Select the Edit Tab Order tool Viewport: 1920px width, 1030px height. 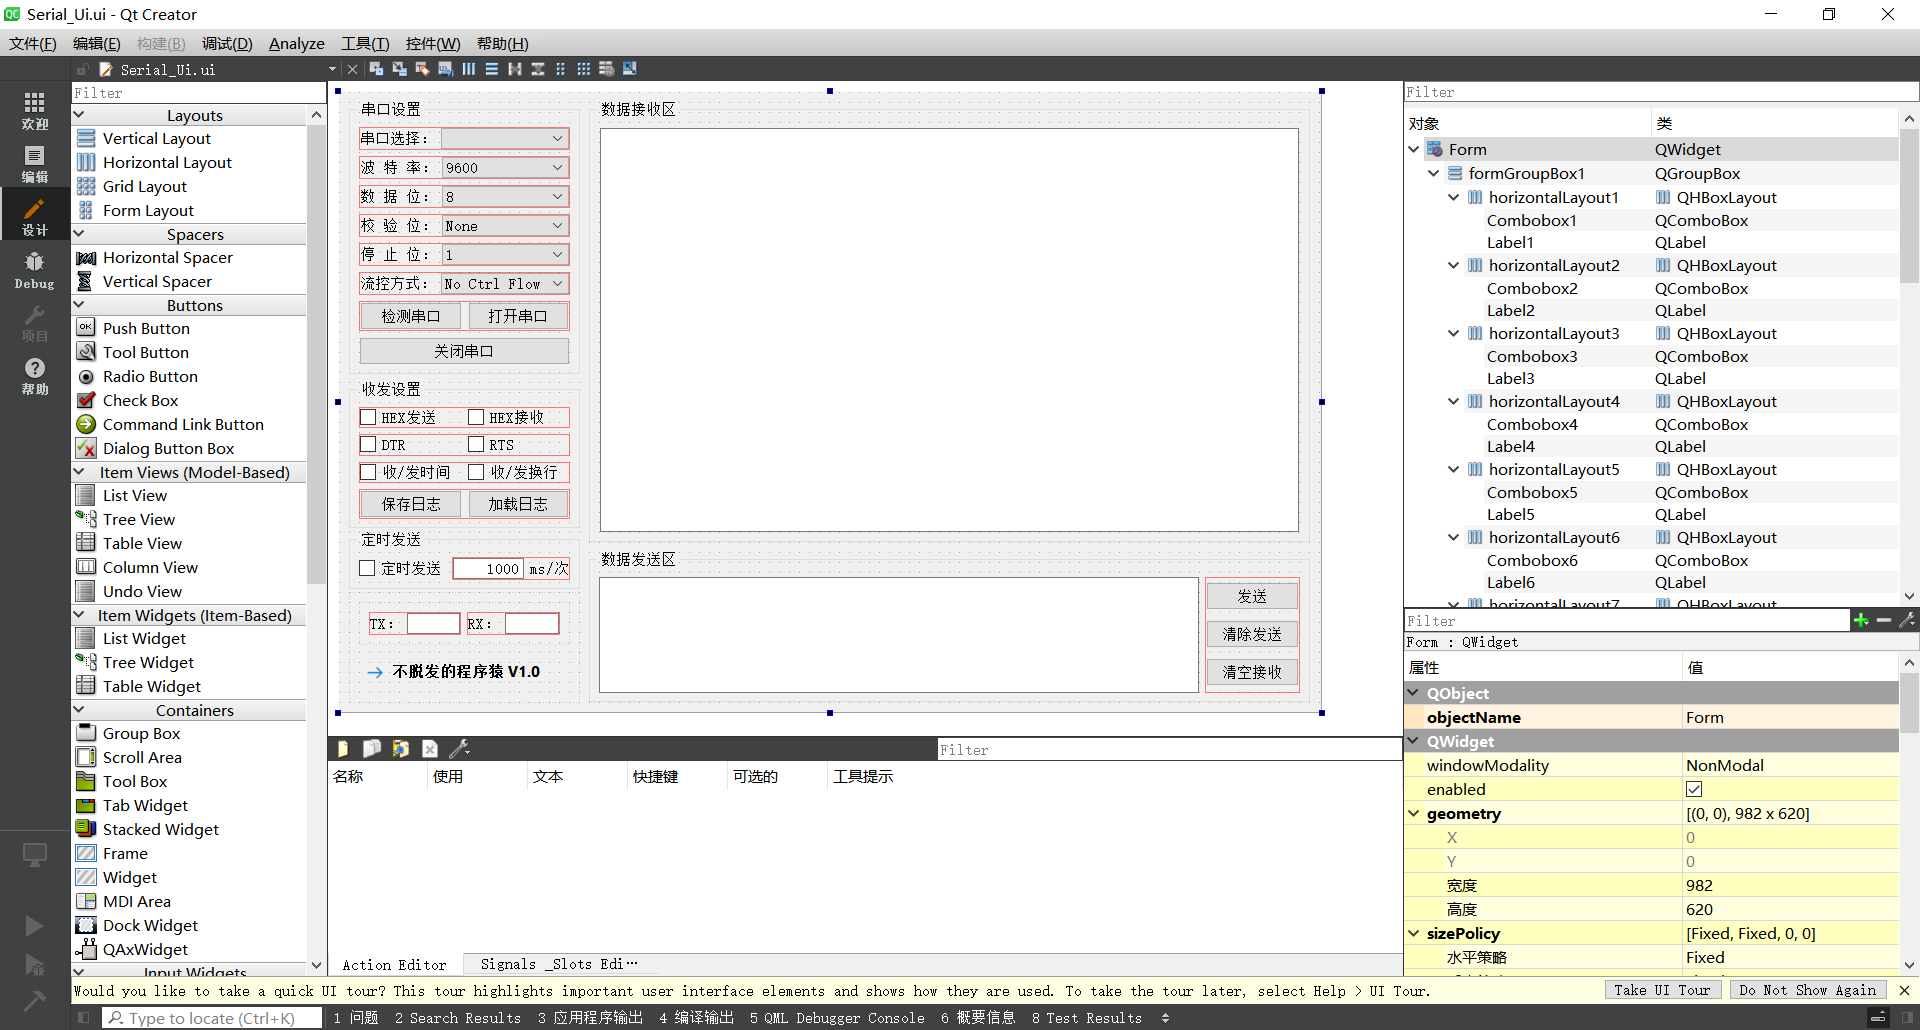(445, 68)
